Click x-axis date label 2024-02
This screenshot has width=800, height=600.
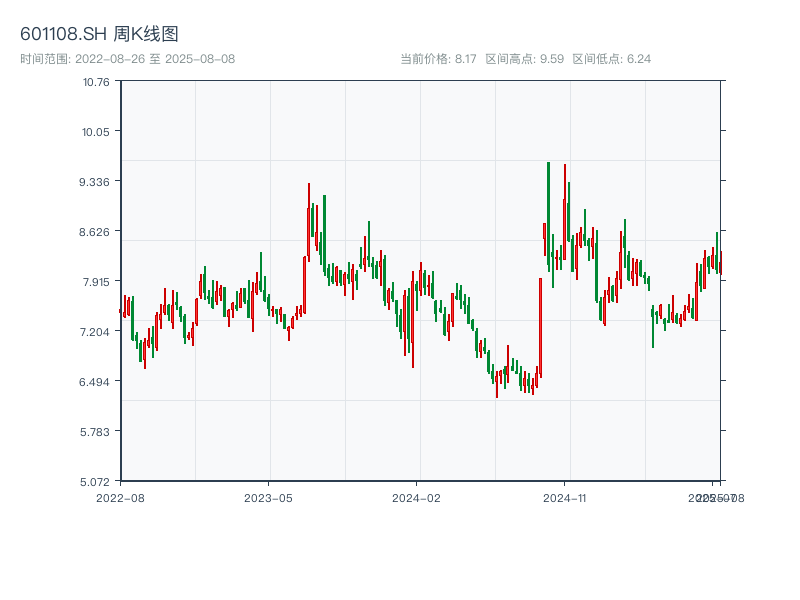click(x=416, y=498)
